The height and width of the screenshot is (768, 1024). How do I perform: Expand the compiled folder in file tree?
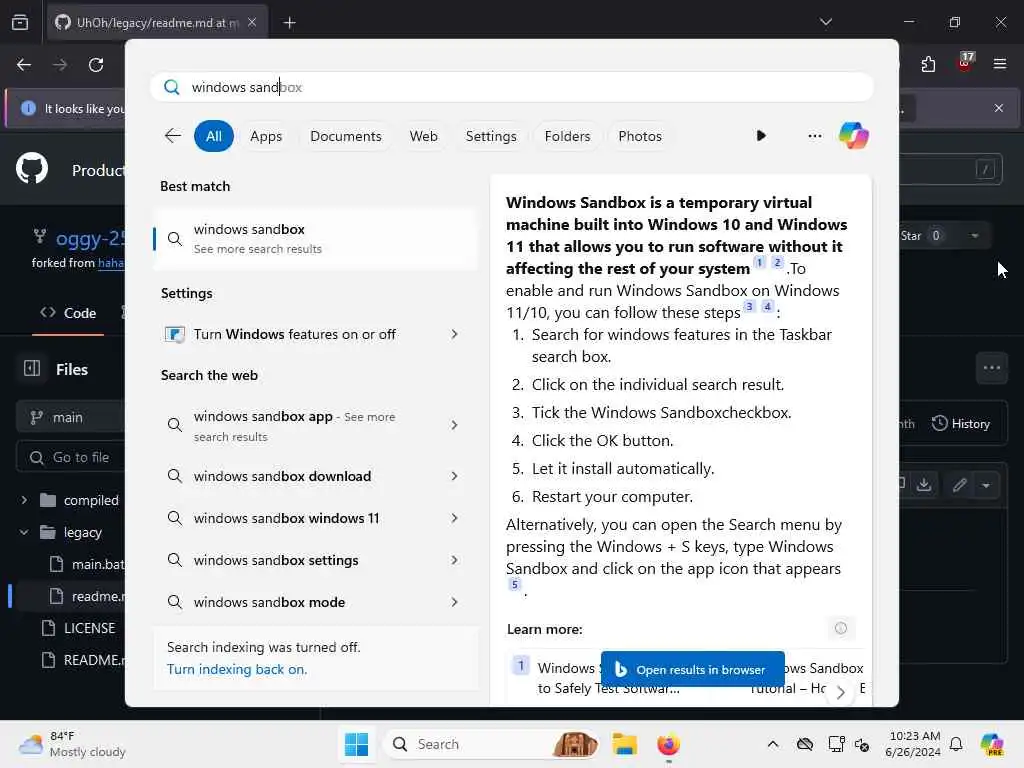point(24,500)
